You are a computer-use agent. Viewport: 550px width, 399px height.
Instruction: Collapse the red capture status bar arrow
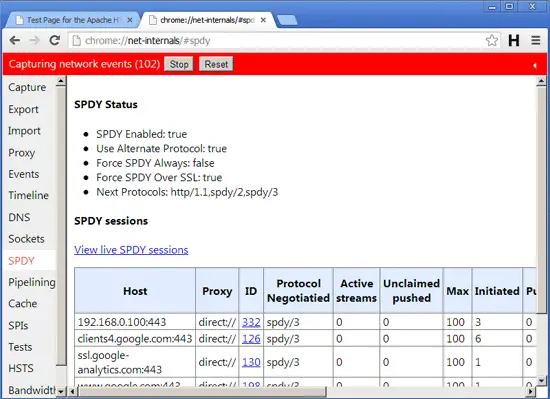click(x=535, y=65)
